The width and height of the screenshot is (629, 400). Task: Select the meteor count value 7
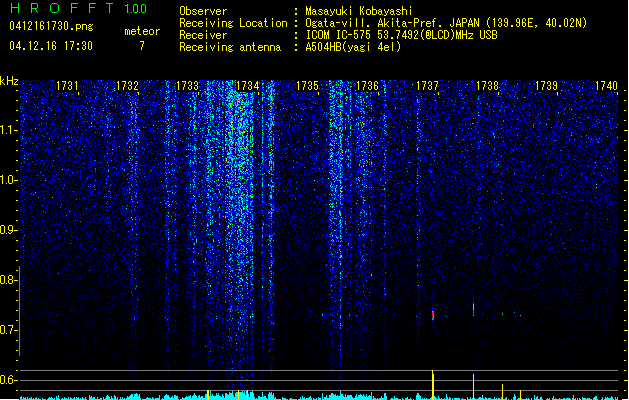(x=142, y=46)
